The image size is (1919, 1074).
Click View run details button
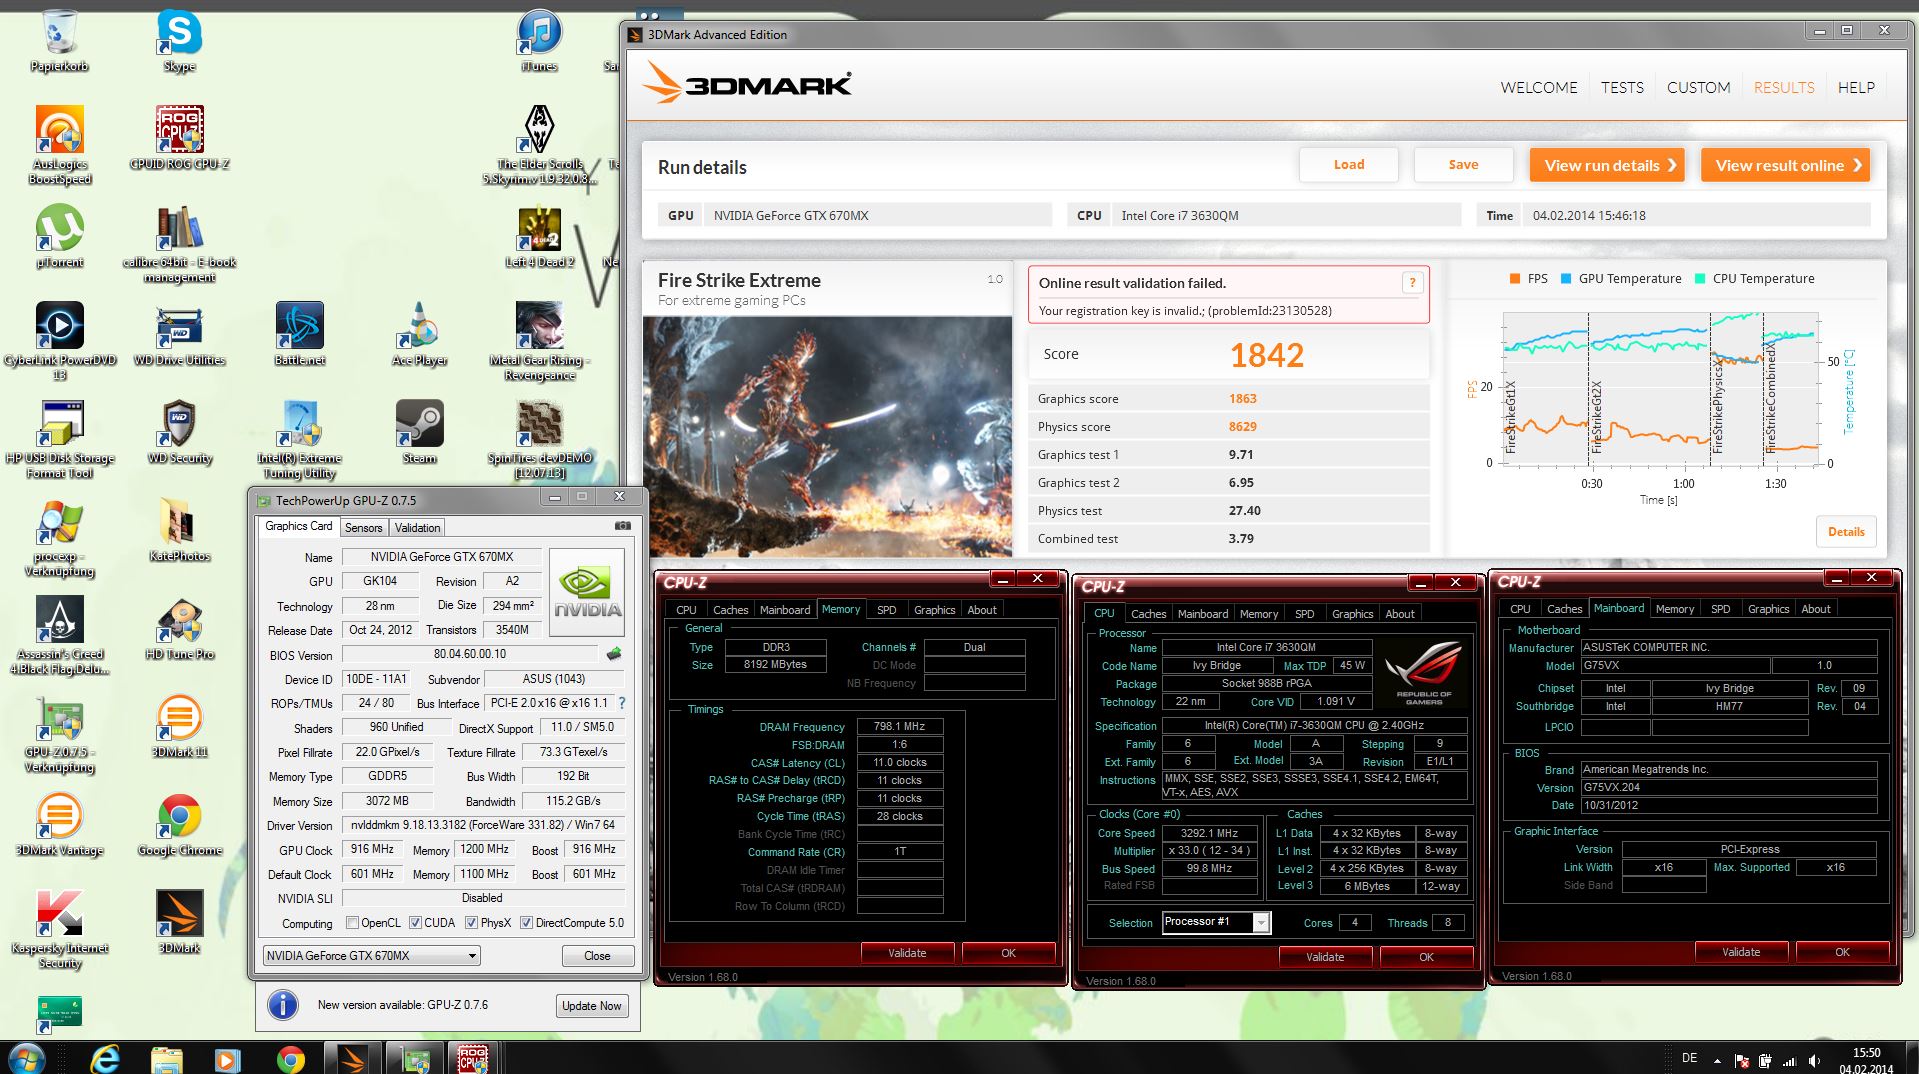[x=1607, y=165]
